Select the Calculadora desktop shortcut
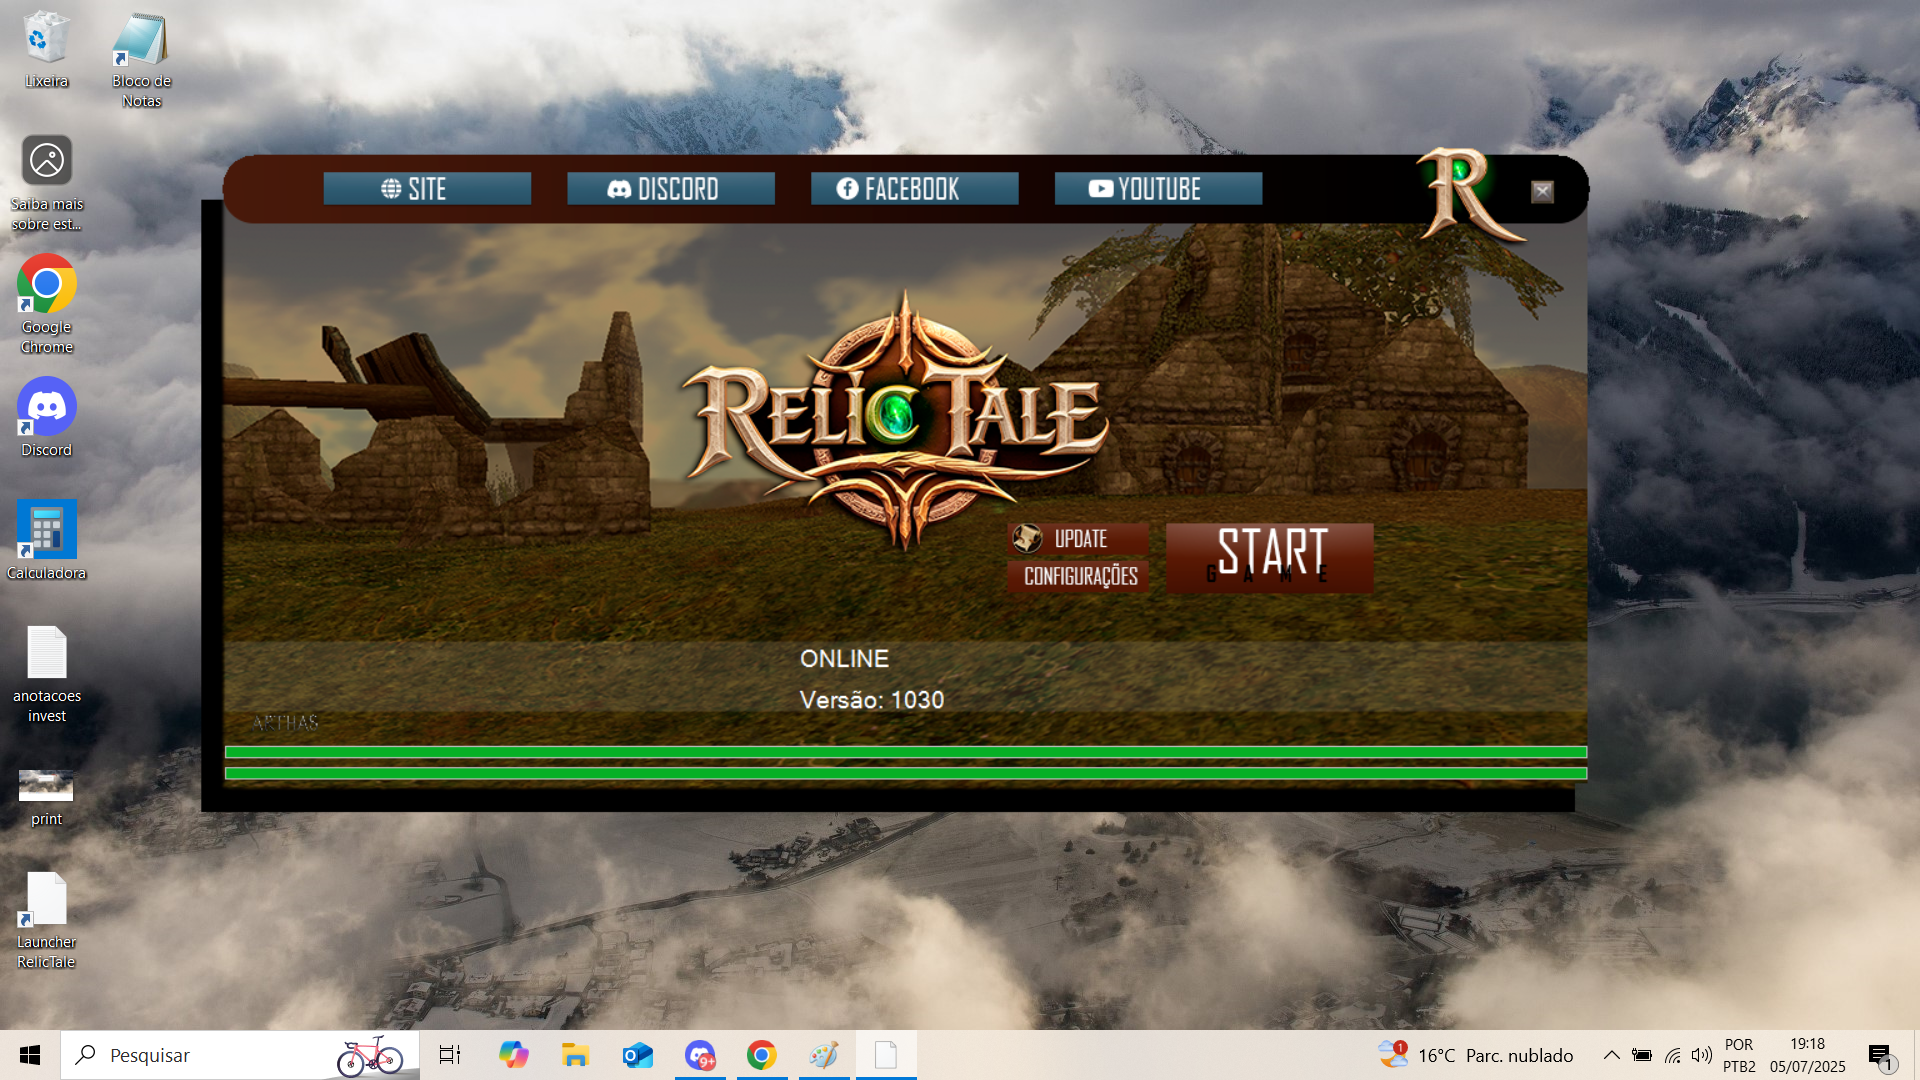The height and width of the screenshot is (1080, 1920). [x=47, y=540]
